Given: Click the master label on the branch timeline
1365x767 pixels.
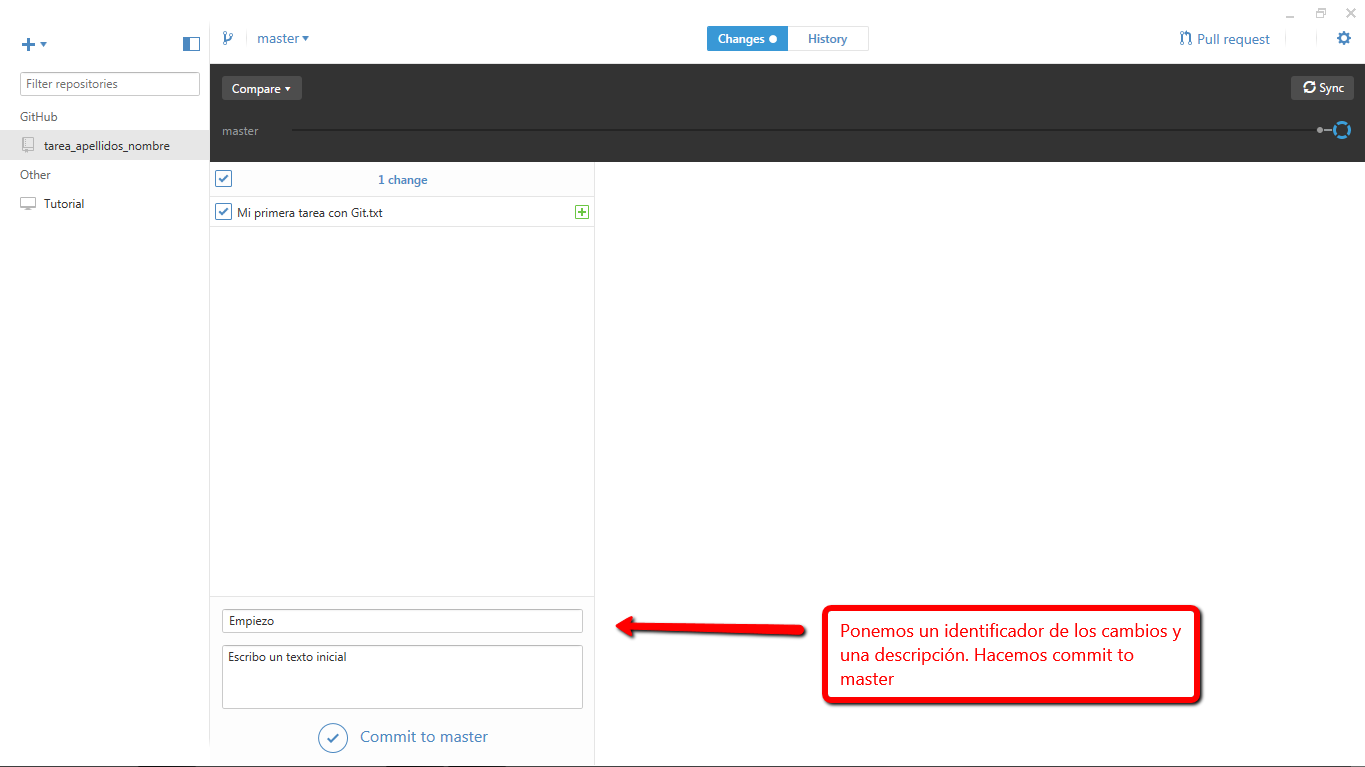Looking at the screenshot, I should point(240,131).
